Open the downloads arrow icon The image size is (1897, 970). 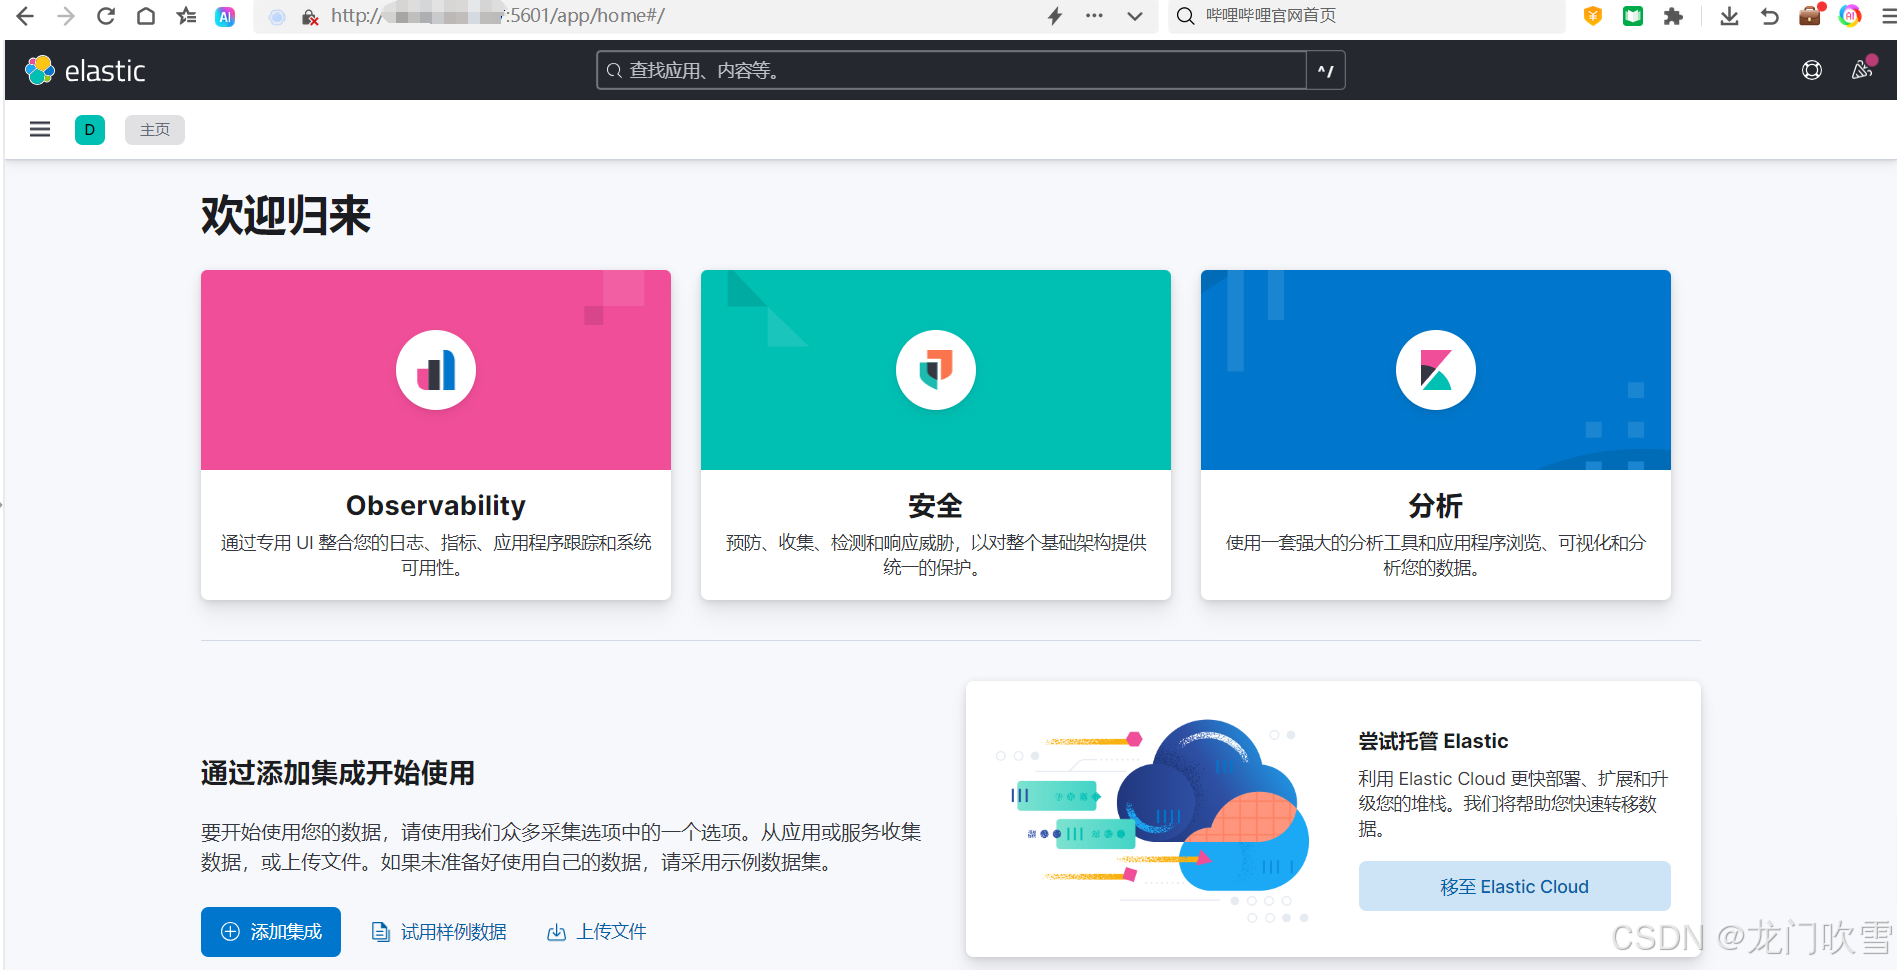1729,16
